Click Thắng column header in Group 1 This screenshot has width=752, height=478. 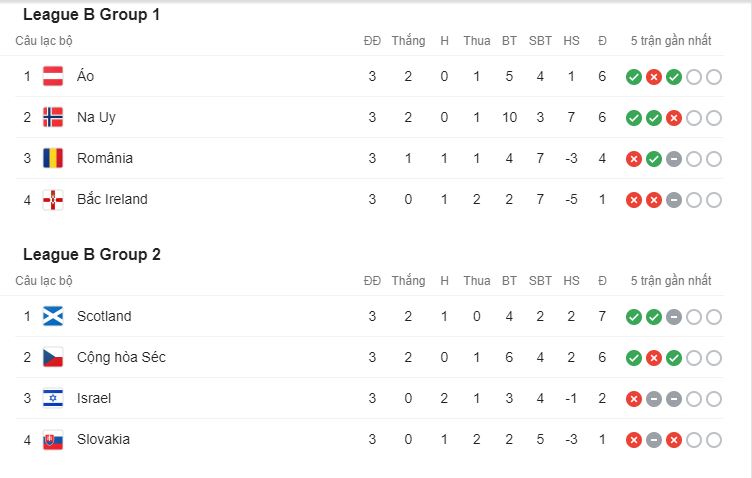click(408, 41)
